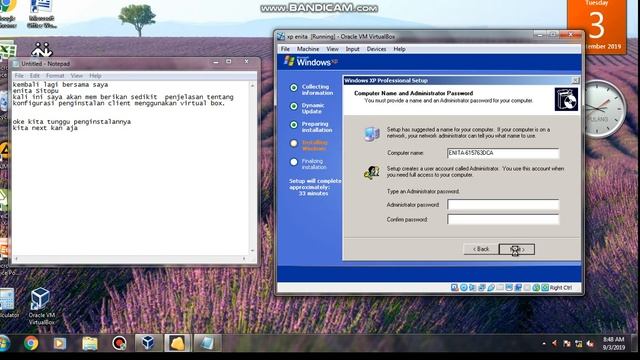Switch to the Notepad taskbar button
The image size is (640, 360).
pos(207,343)
